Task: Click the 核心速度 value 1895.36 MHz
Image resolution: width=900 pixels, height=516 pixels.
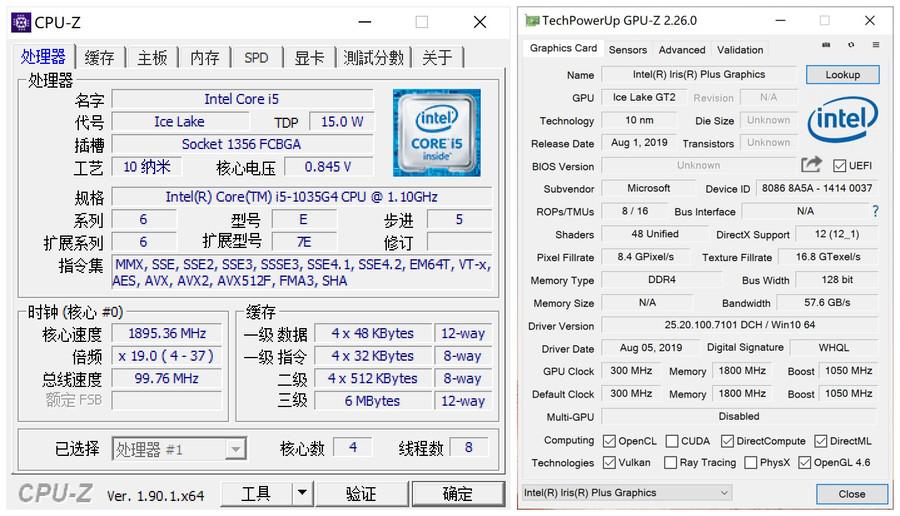Action: [x=167, y=333]
